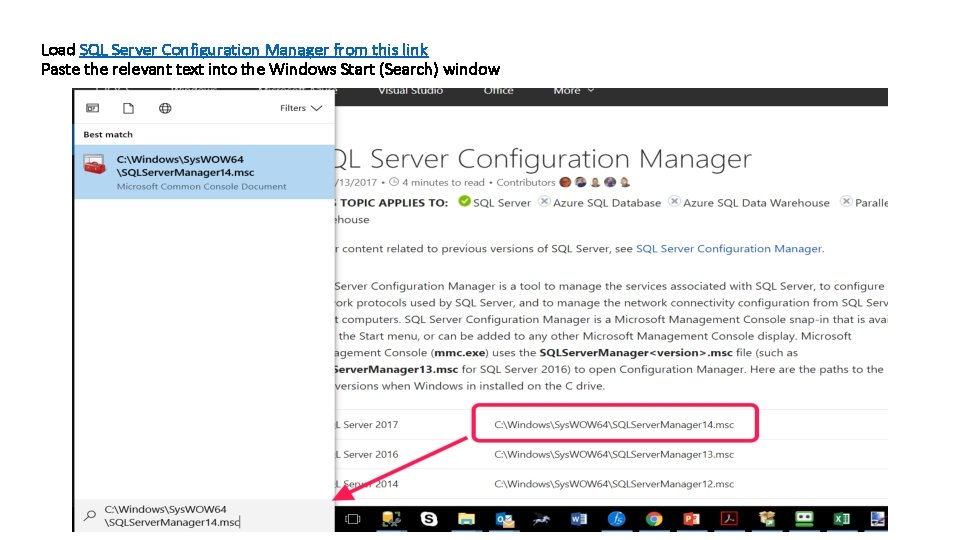
Task: Click the red toolbox icon of the best match result
Action: [x=94, y=164]
